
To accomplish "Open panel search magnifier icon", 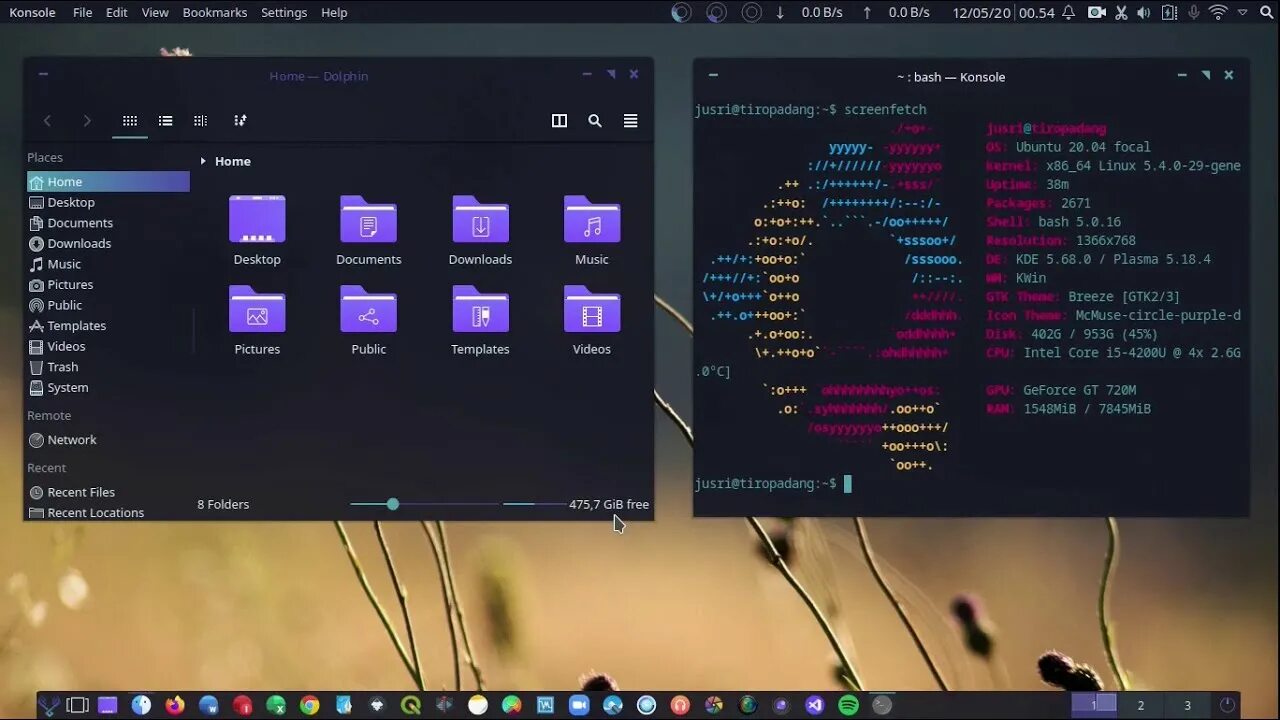I will 1265,12.
